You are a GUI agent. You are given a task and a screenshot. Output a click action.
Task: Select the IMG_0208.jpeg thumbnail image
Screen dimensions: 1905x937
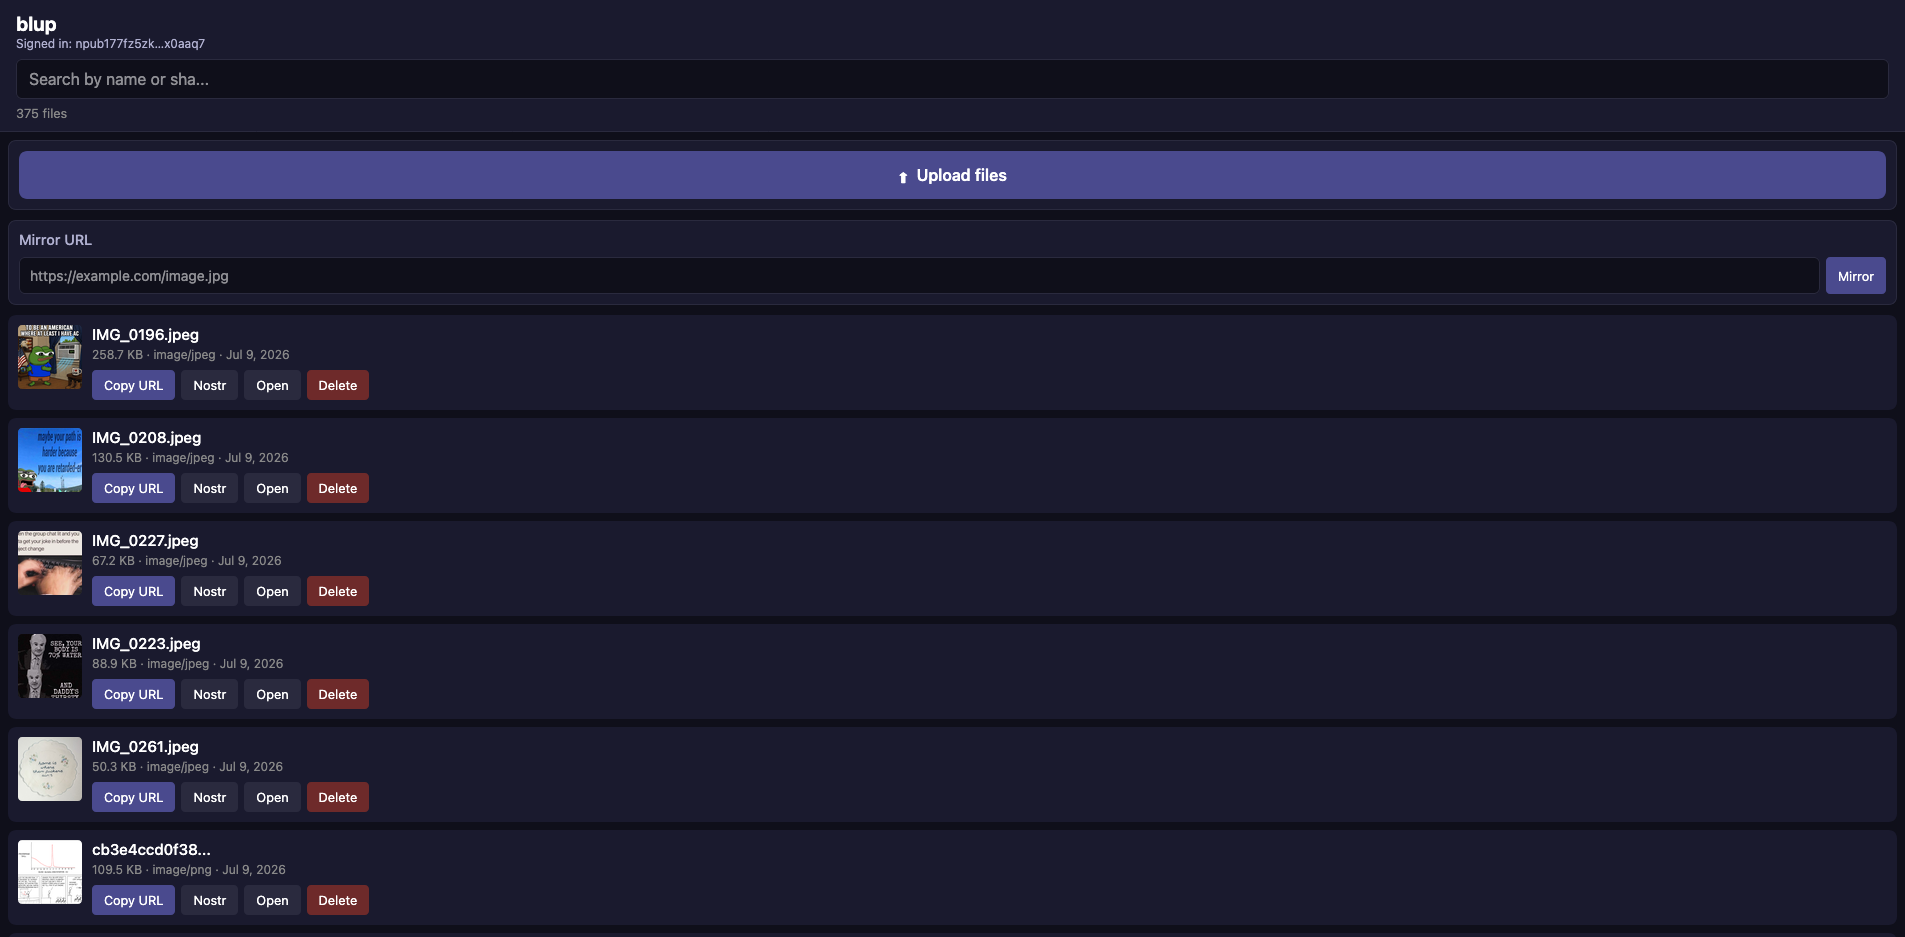point(50,460)
